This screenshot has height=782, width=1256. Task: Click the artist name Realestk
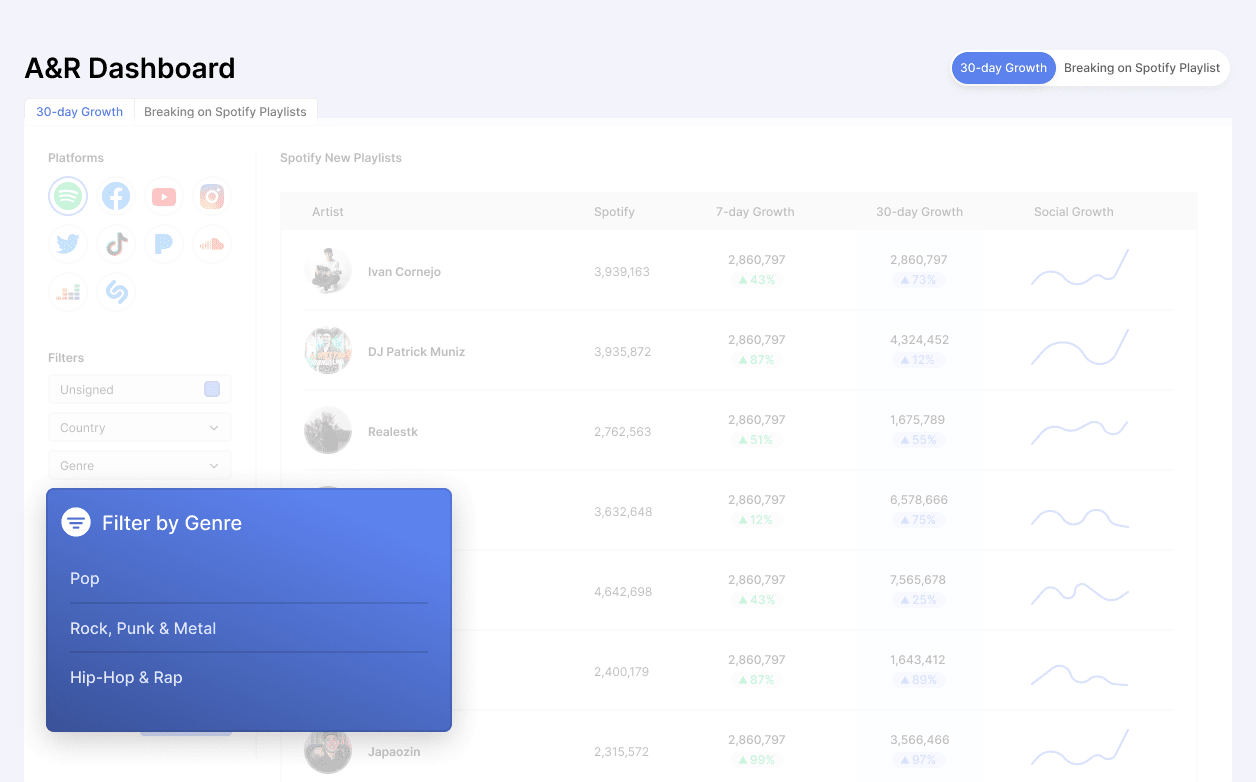pos(393,432)
